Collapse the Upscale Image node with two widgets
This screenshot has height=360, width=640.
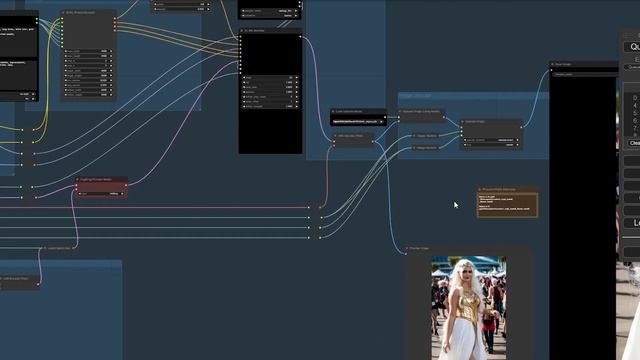463,122
